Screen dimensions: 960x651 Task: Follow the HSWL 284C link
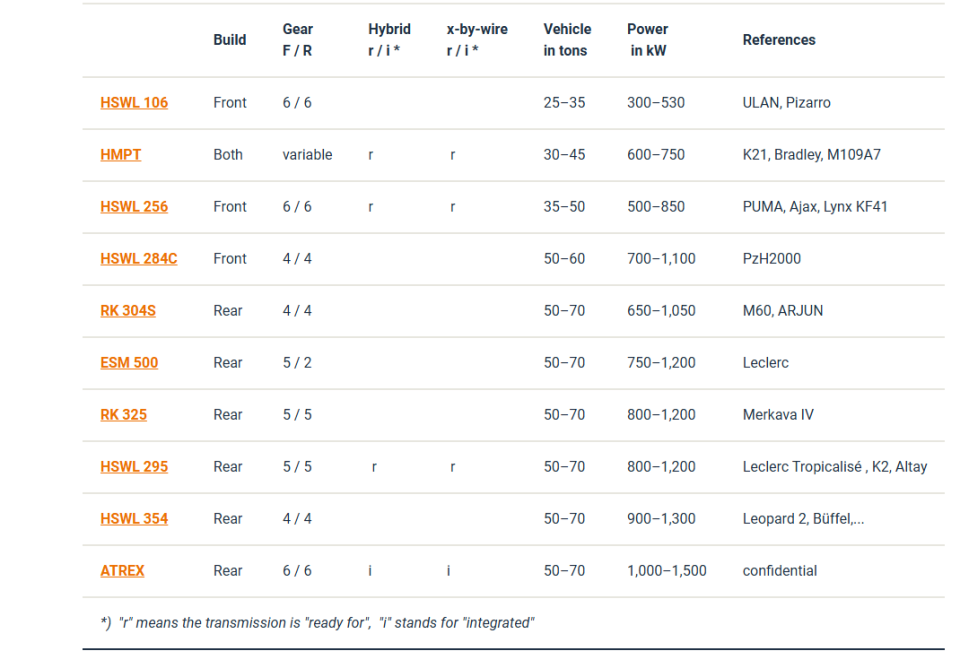[138, 259]
